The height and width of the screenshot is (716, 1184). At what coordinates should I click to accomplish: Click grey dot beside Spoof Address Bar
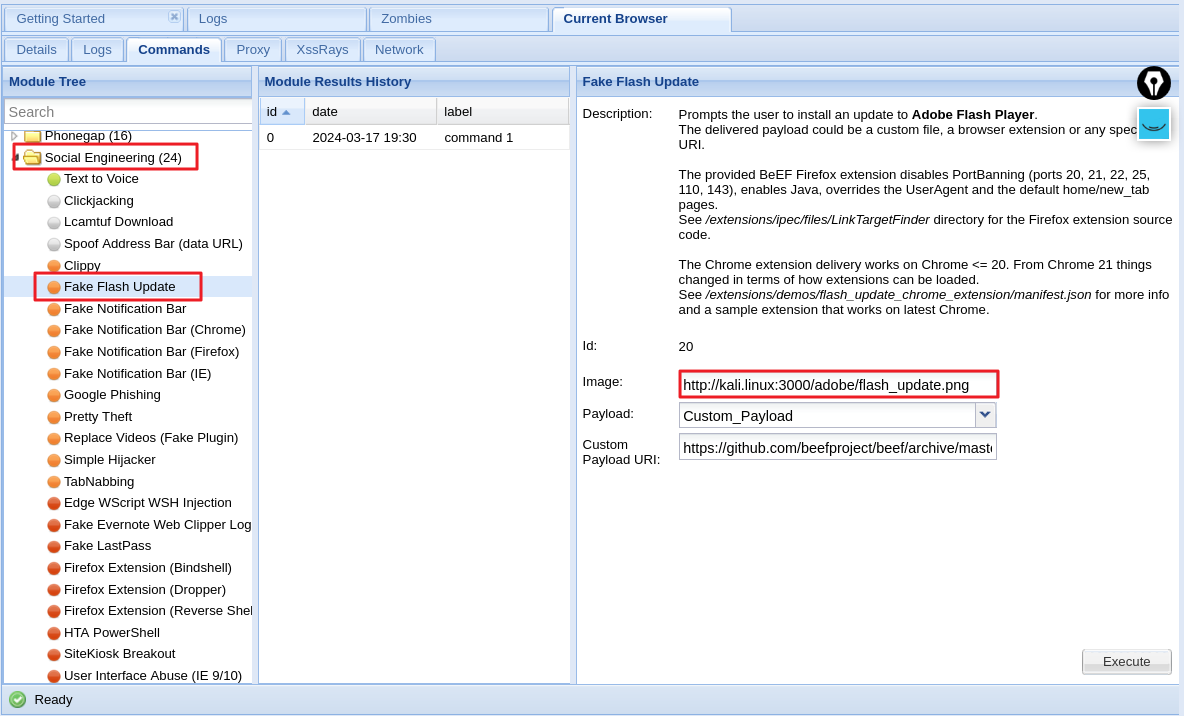[54, 245]
